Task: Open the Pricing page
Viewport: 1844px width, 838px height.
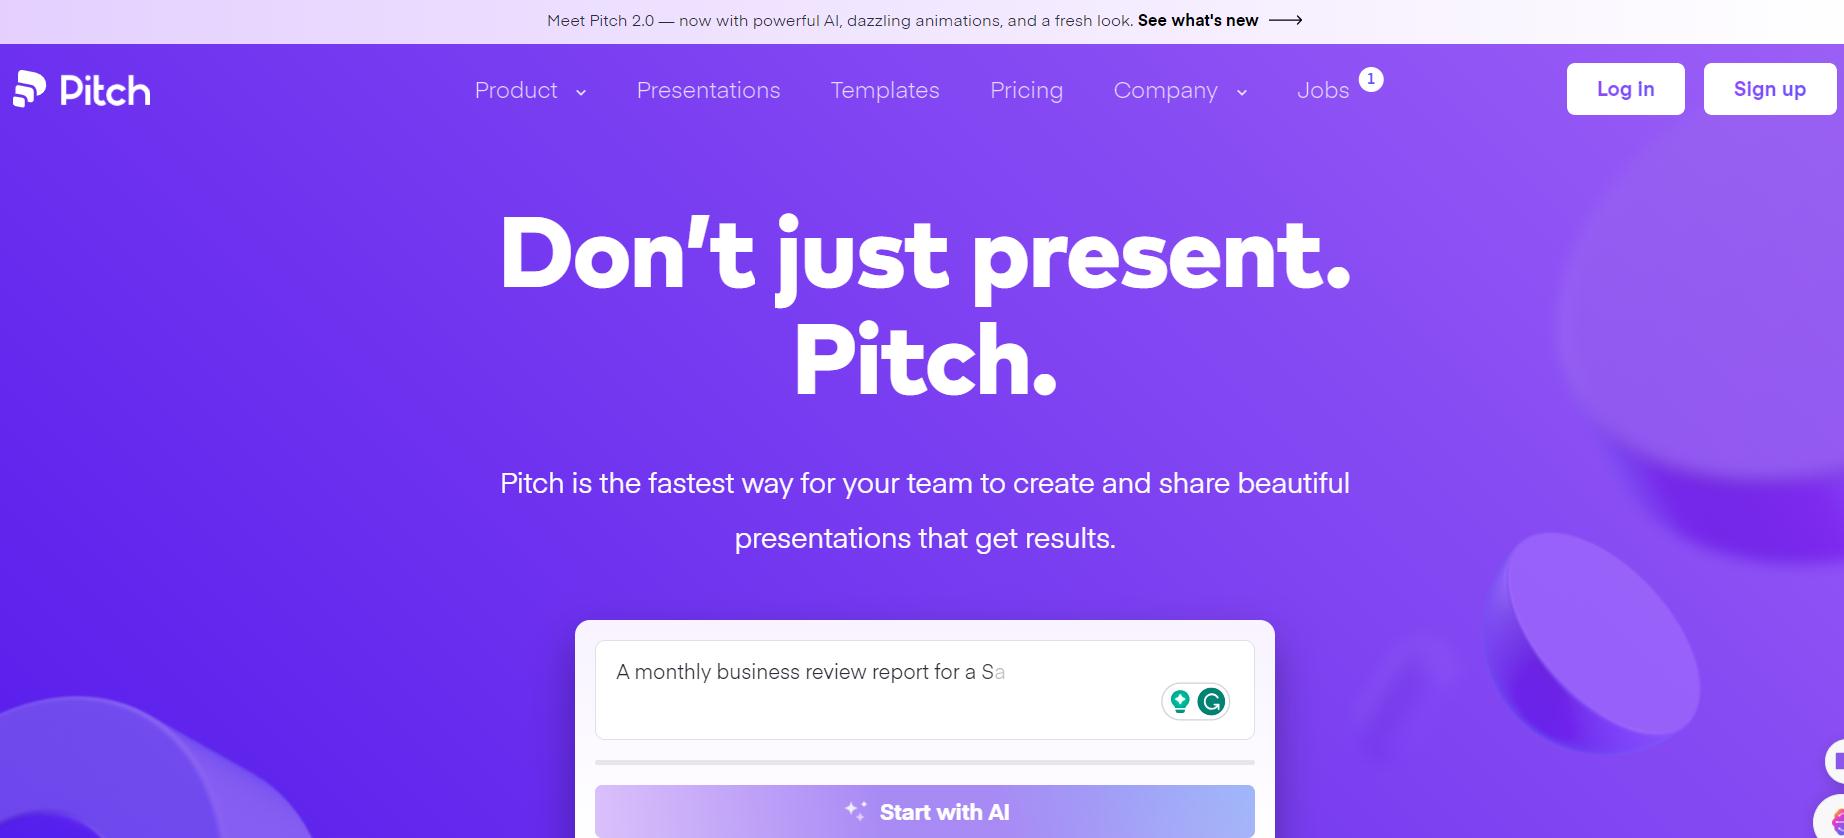Action: coord(1026,90)
